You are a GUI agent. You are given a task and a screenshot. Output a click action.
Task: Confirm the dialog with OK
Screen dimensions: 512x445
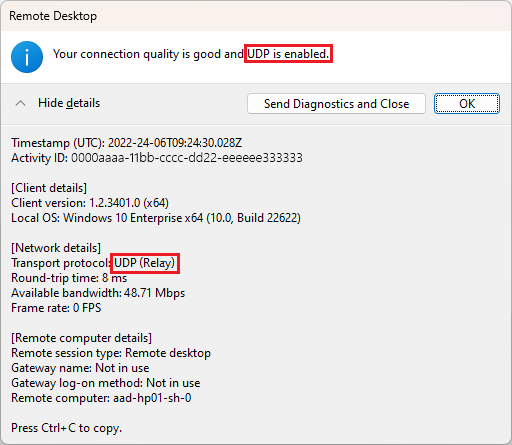pos(467,104)
